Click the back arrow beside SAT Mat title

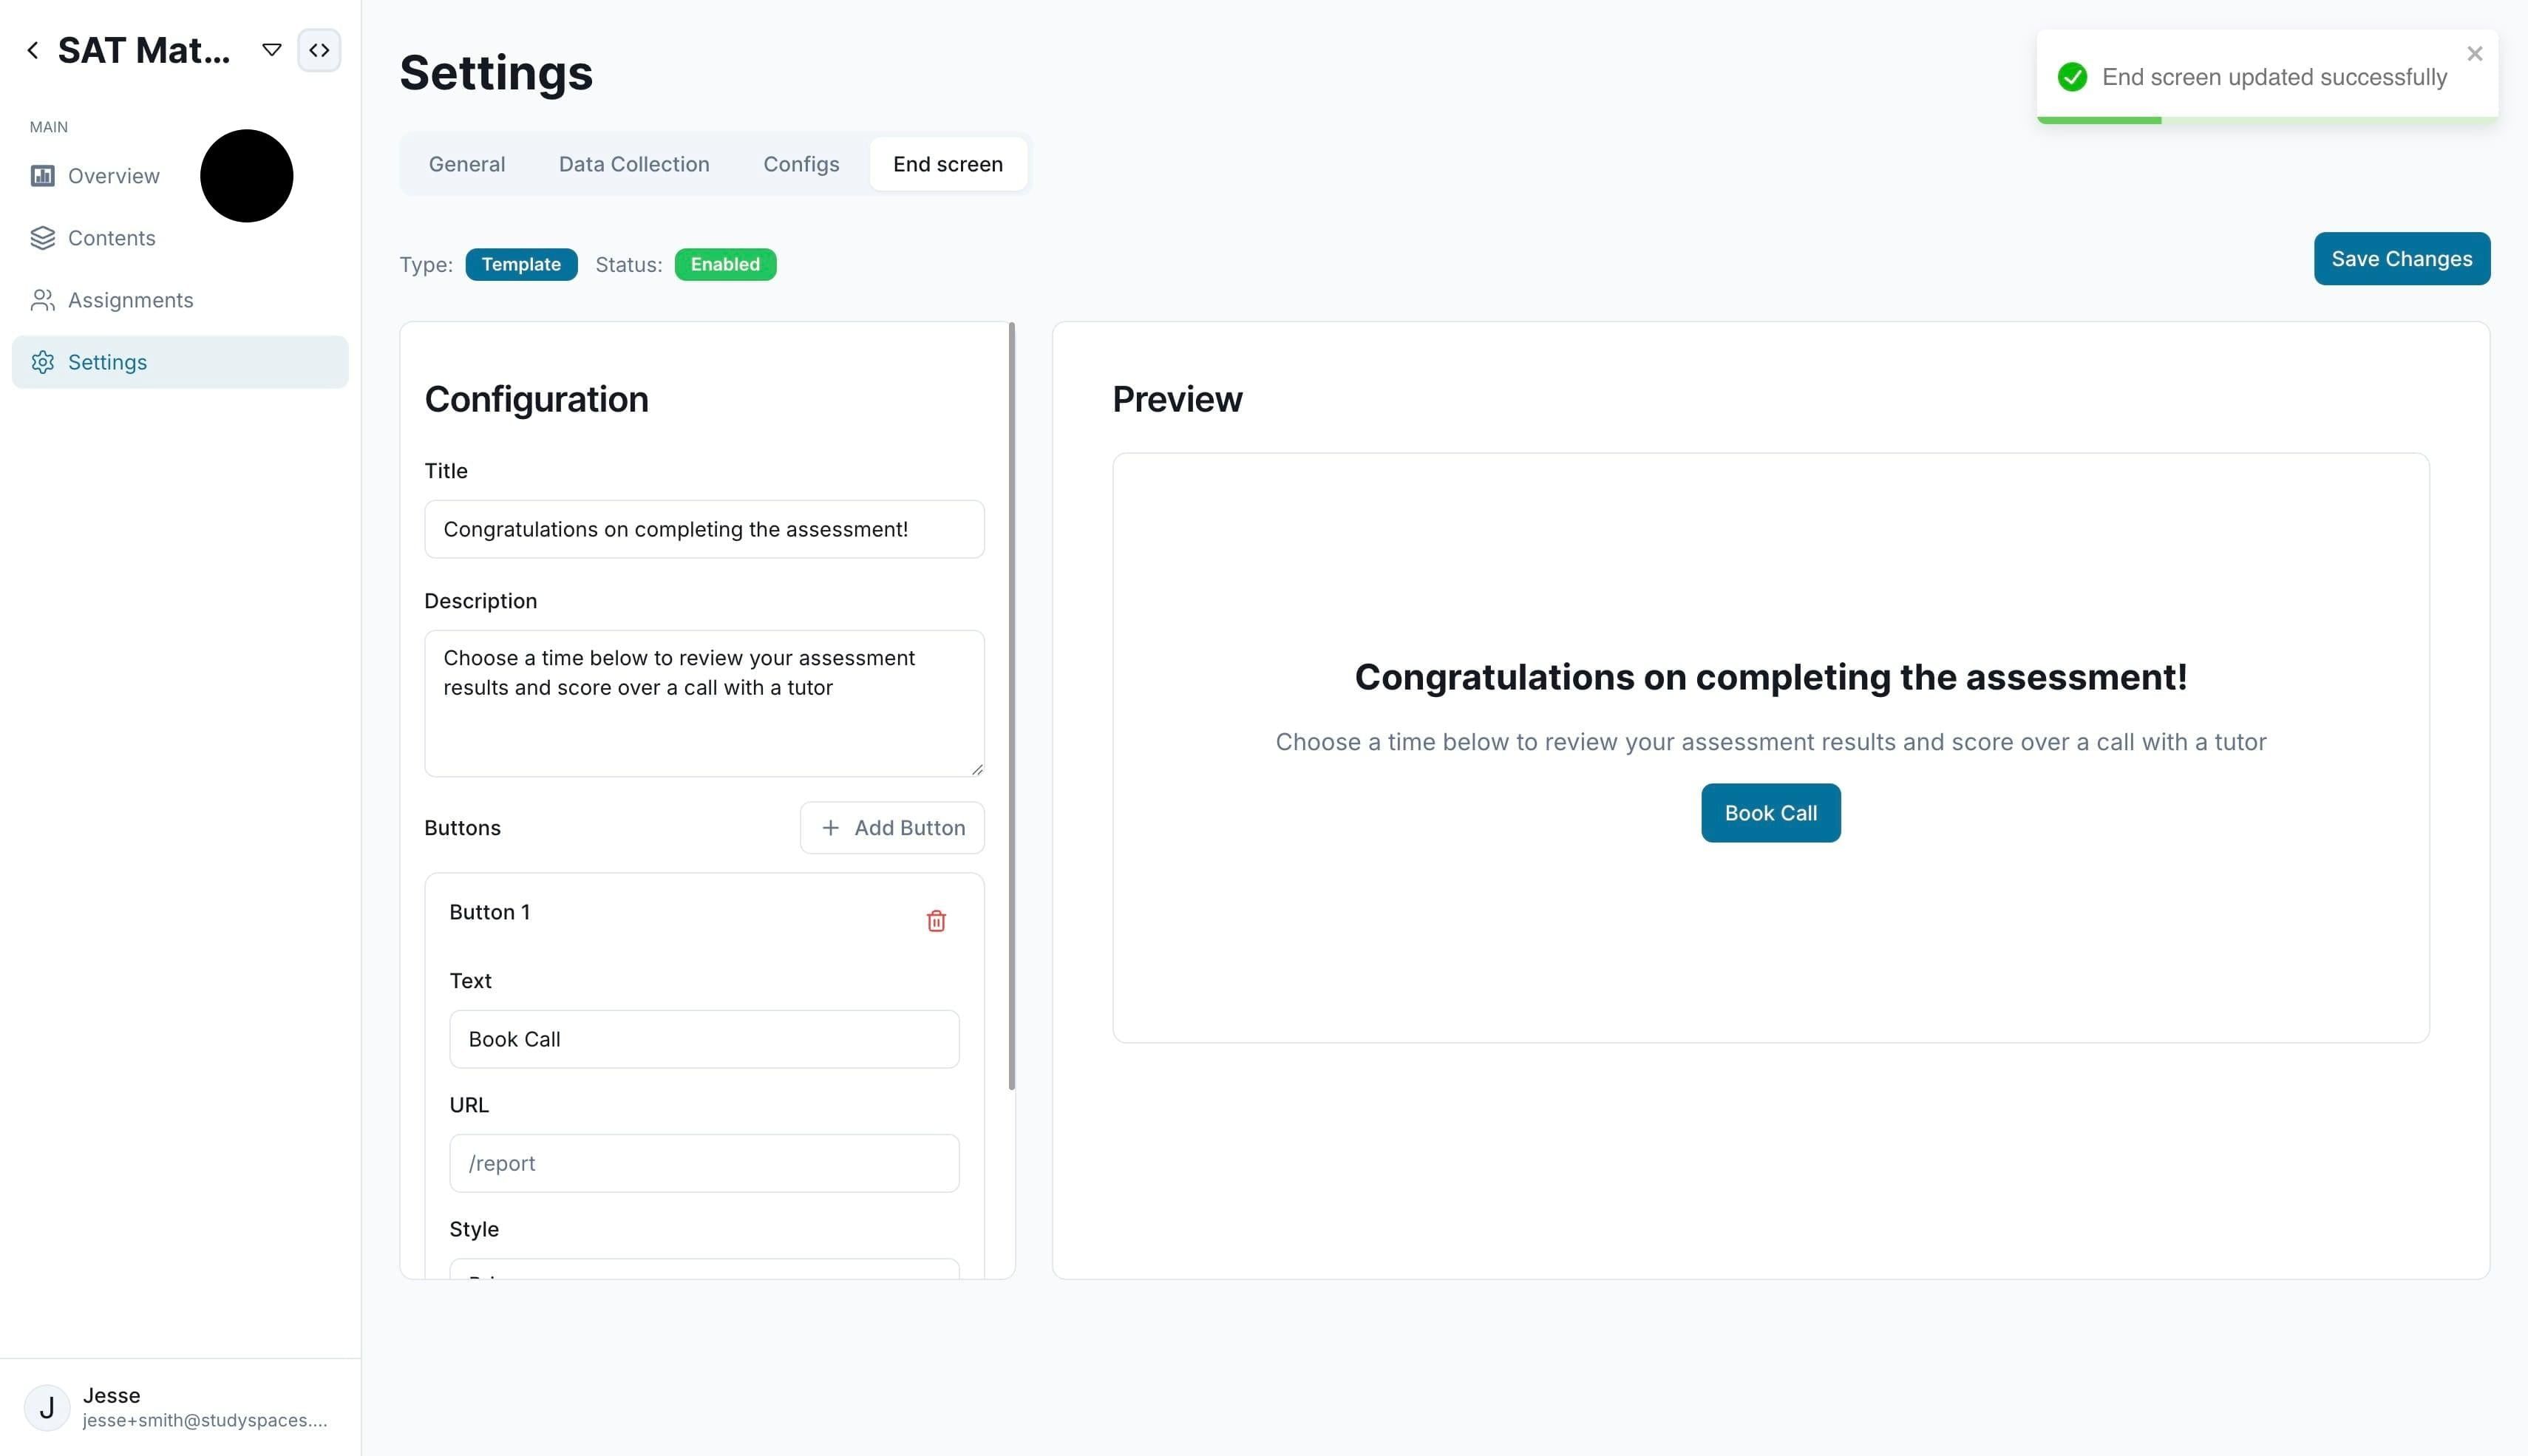33,50
